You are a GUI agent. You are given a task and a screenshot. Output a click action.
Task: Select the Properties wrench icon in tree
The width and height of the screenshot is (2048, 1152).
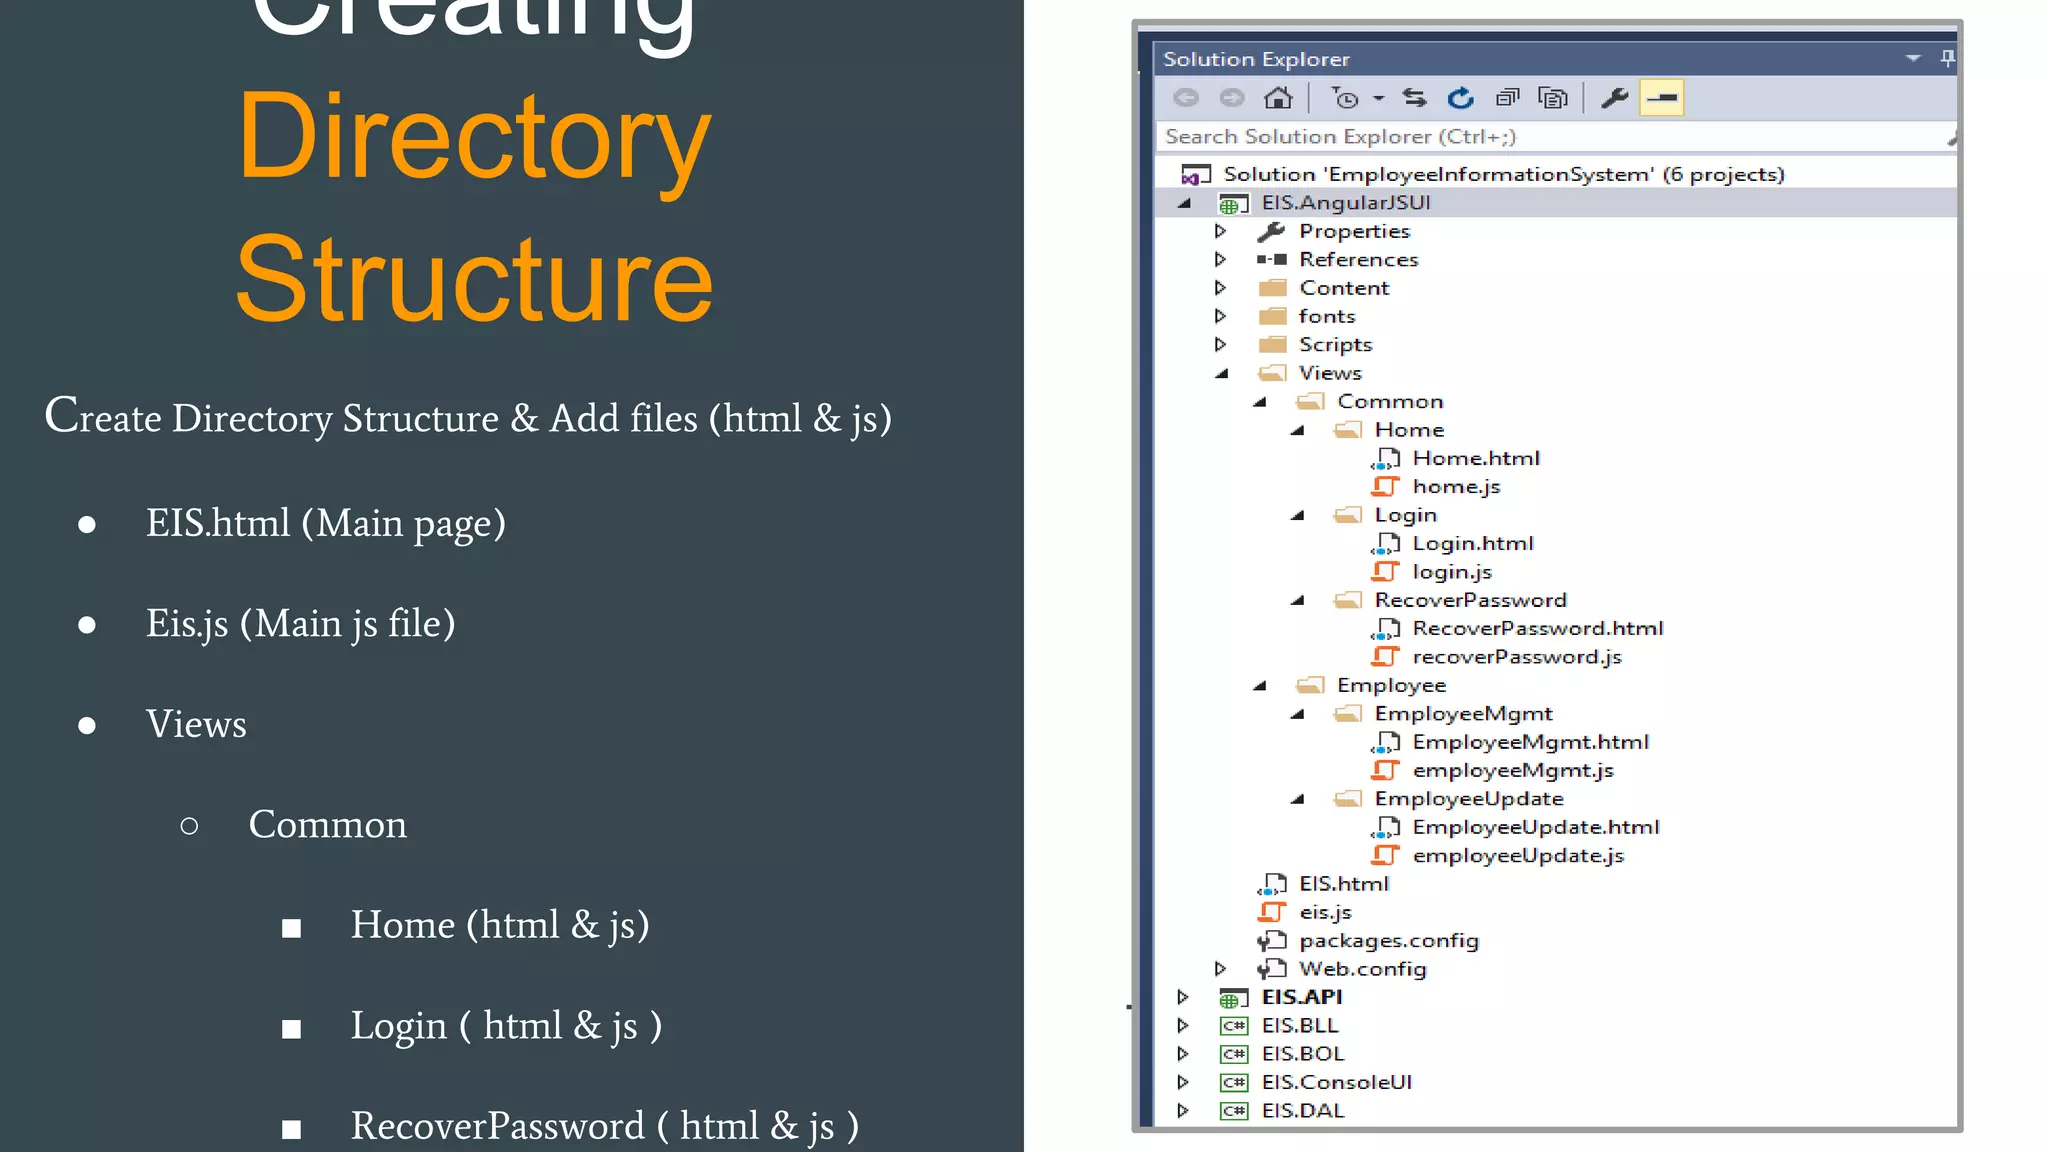pos(1271,232)
